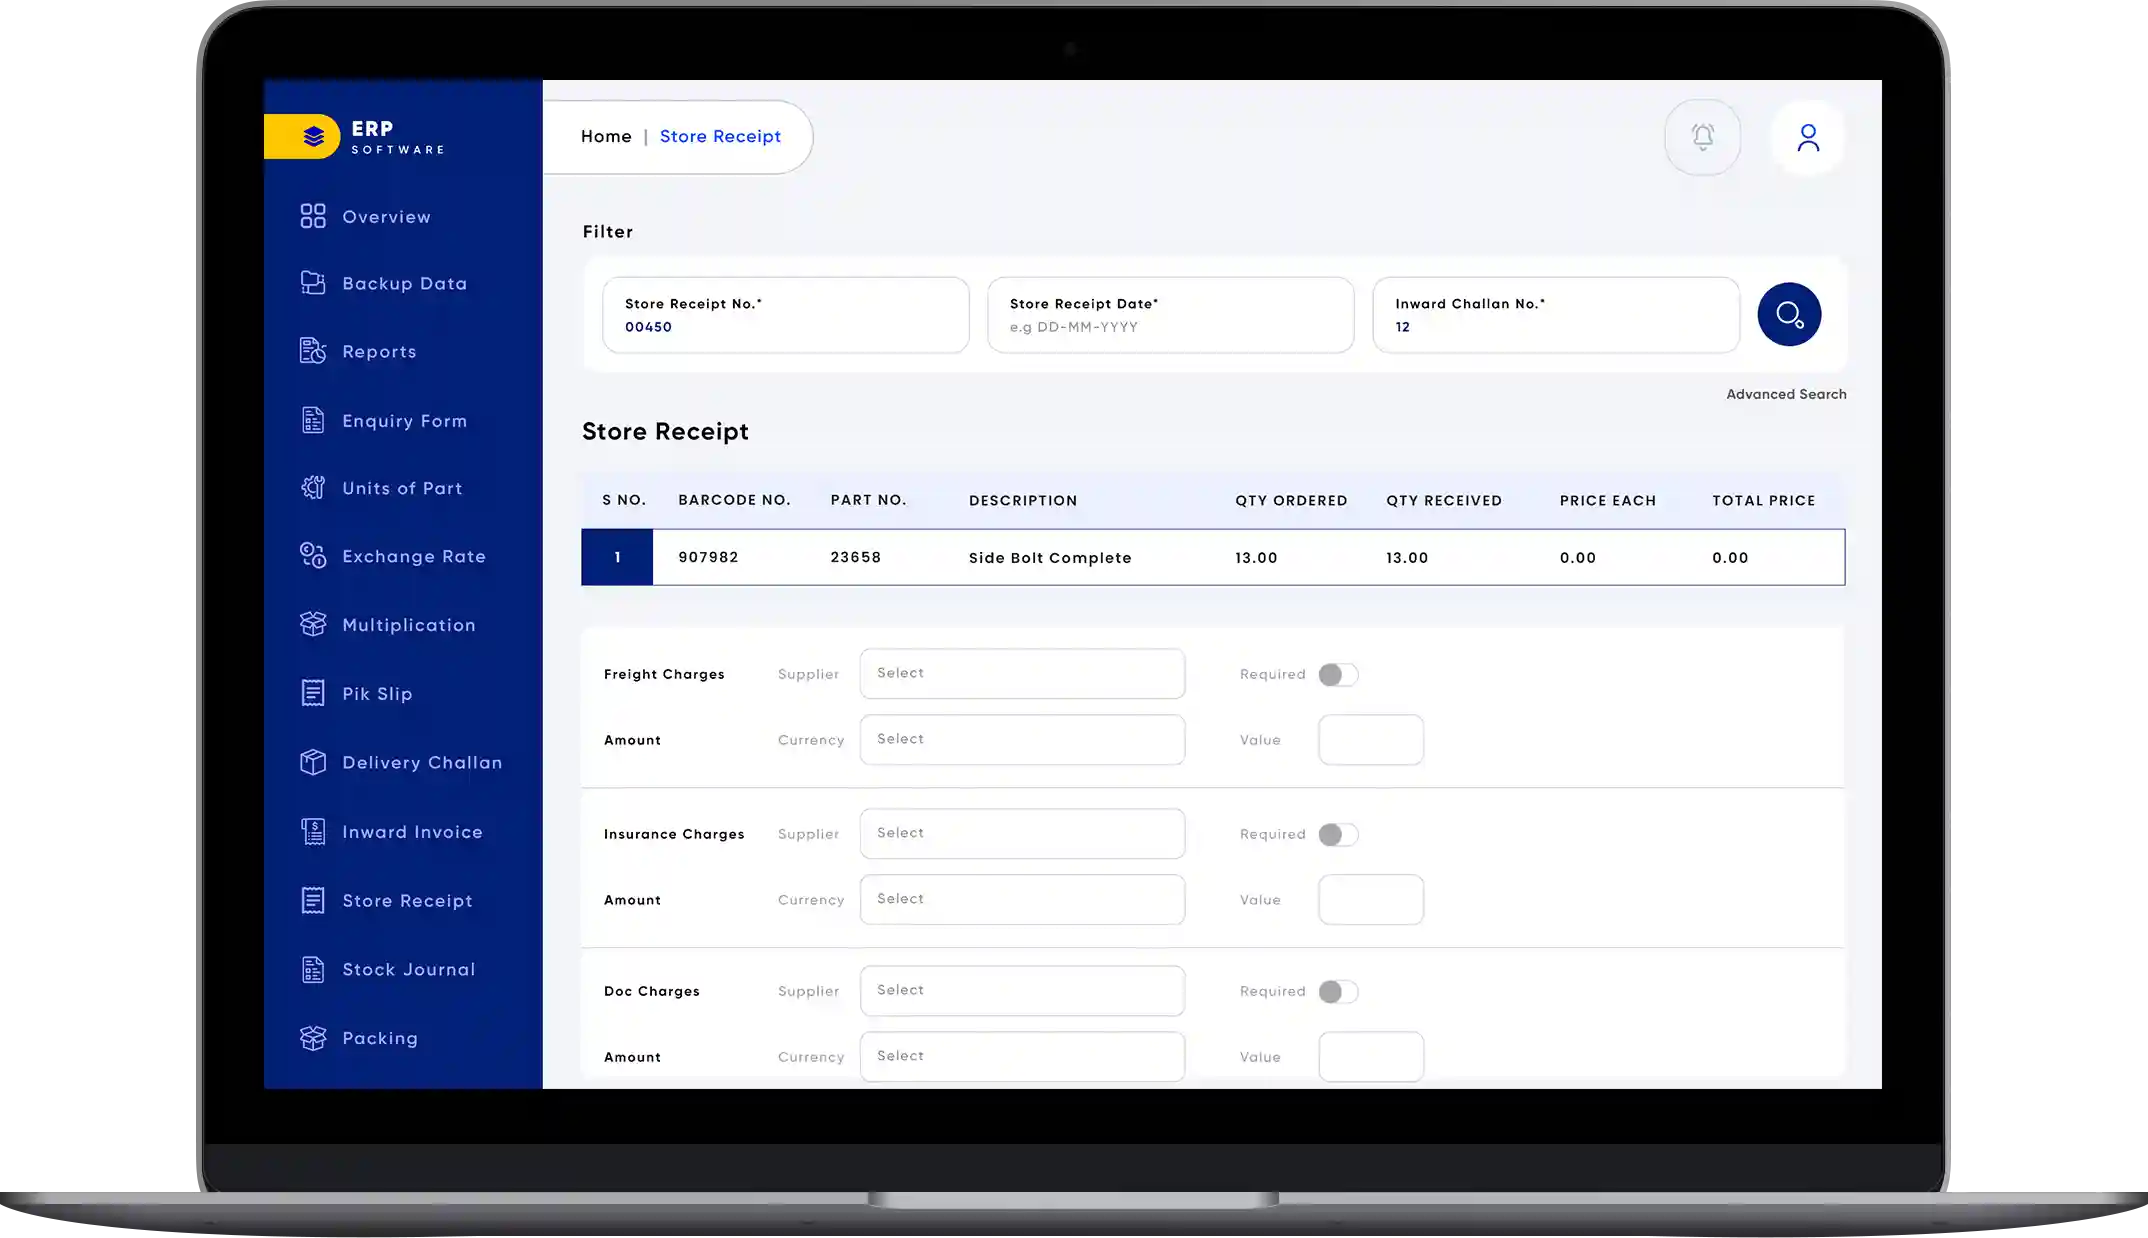Click the Enquiry Form sidebar icon

(x=313, y=420)
